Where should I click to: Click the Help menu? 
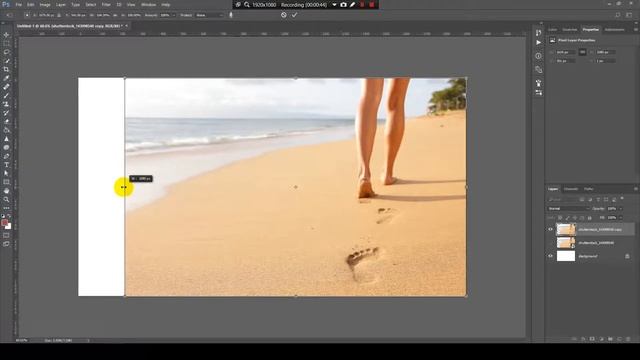tap(165, 4)
